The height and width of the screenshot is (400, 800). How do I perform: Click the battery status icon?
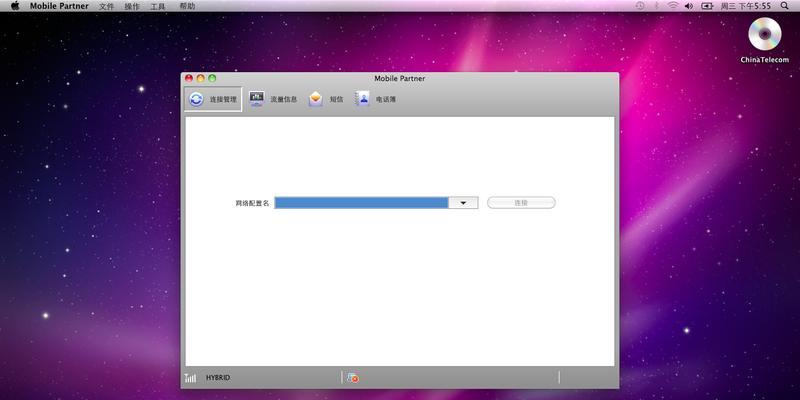click(707, 6)
